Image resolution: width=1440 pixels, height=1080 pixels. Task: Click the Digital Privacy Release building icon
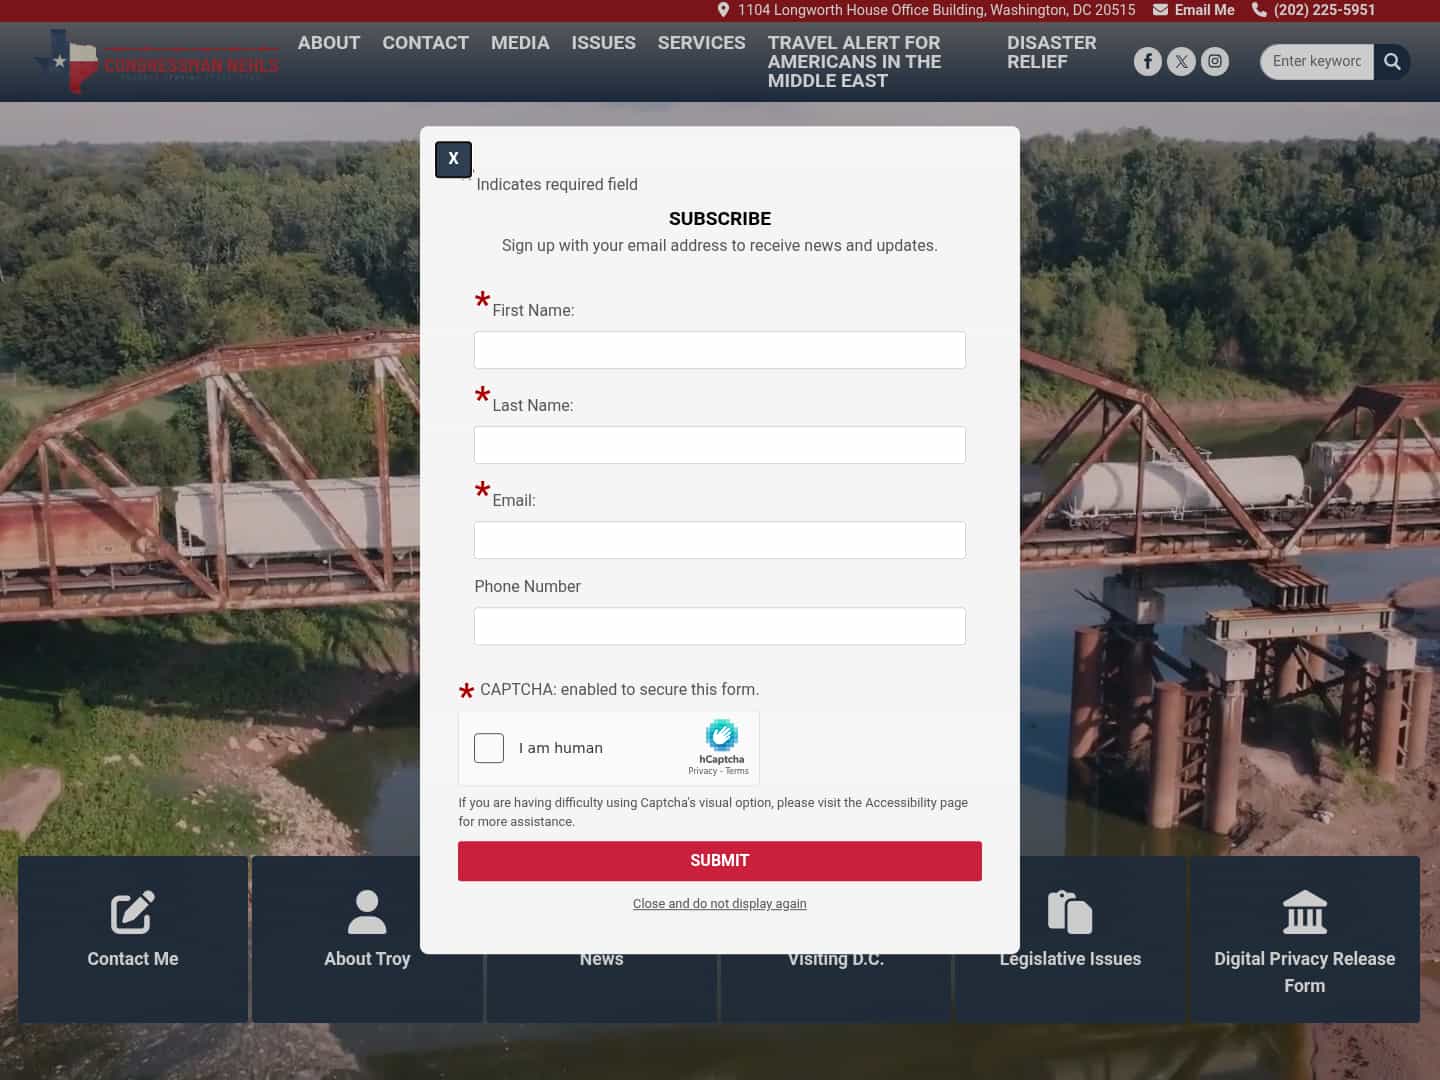(x=1305, y=912)
